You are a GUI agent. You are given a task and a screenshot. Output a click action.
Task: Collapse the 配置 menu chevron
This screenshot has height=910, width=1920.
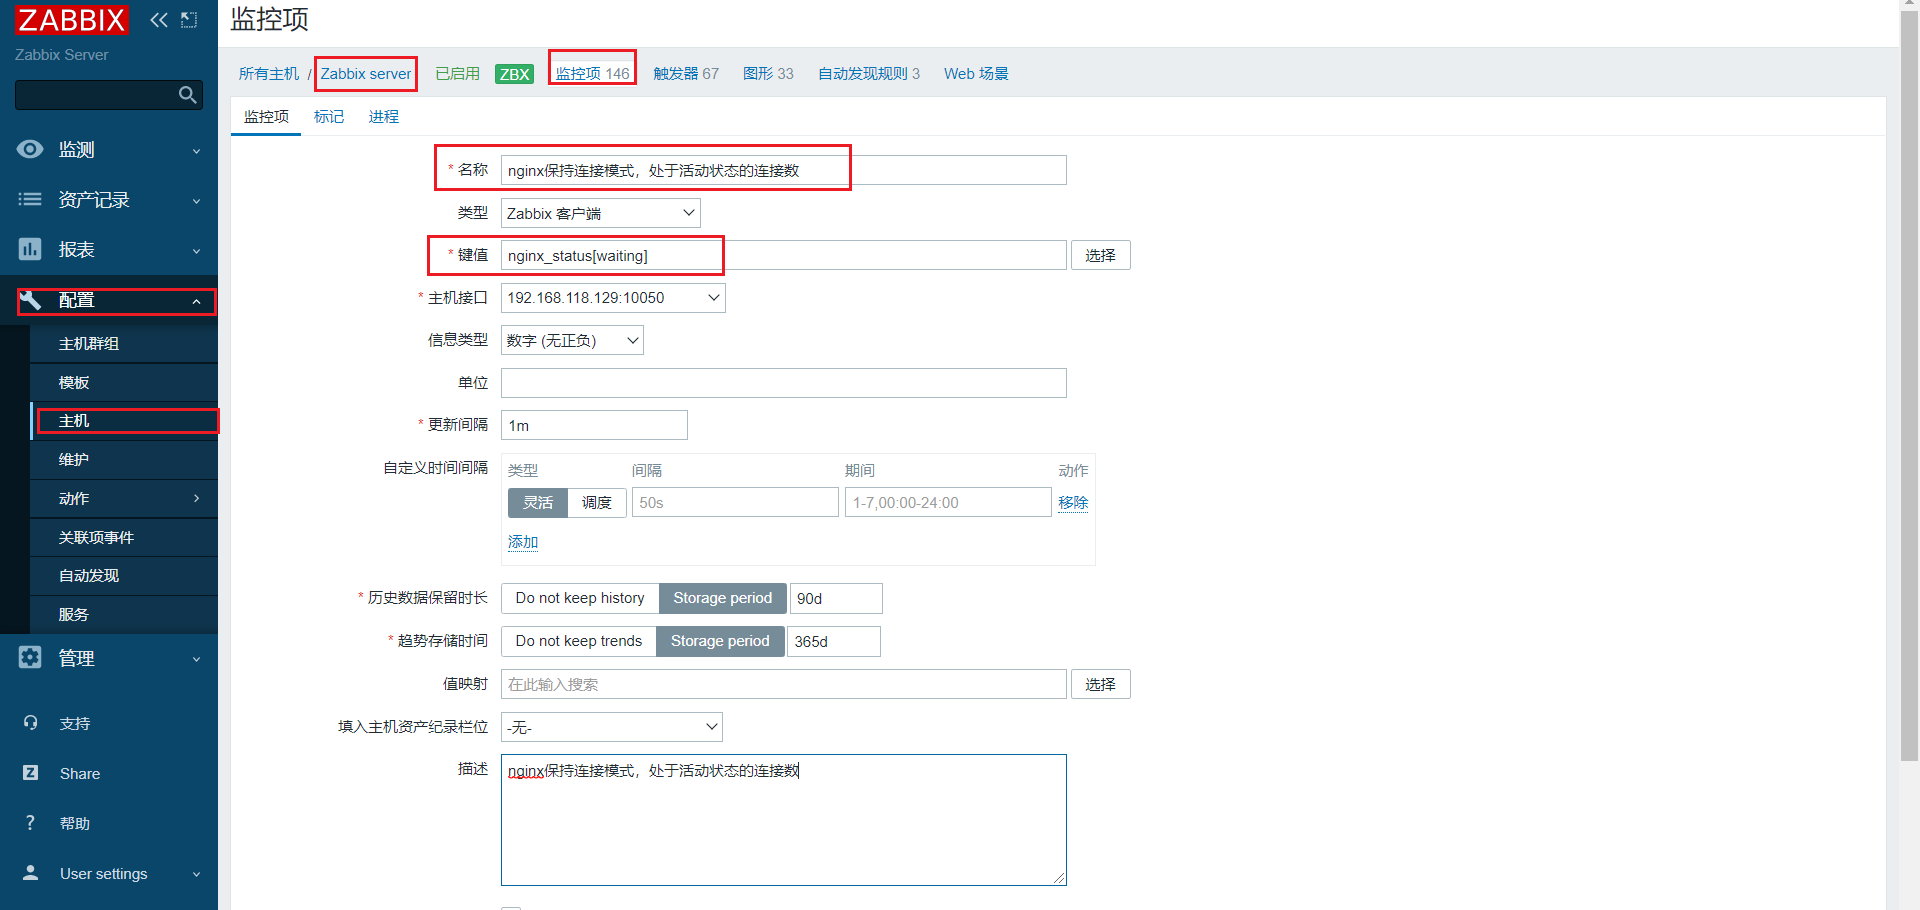tap(196, 301)
